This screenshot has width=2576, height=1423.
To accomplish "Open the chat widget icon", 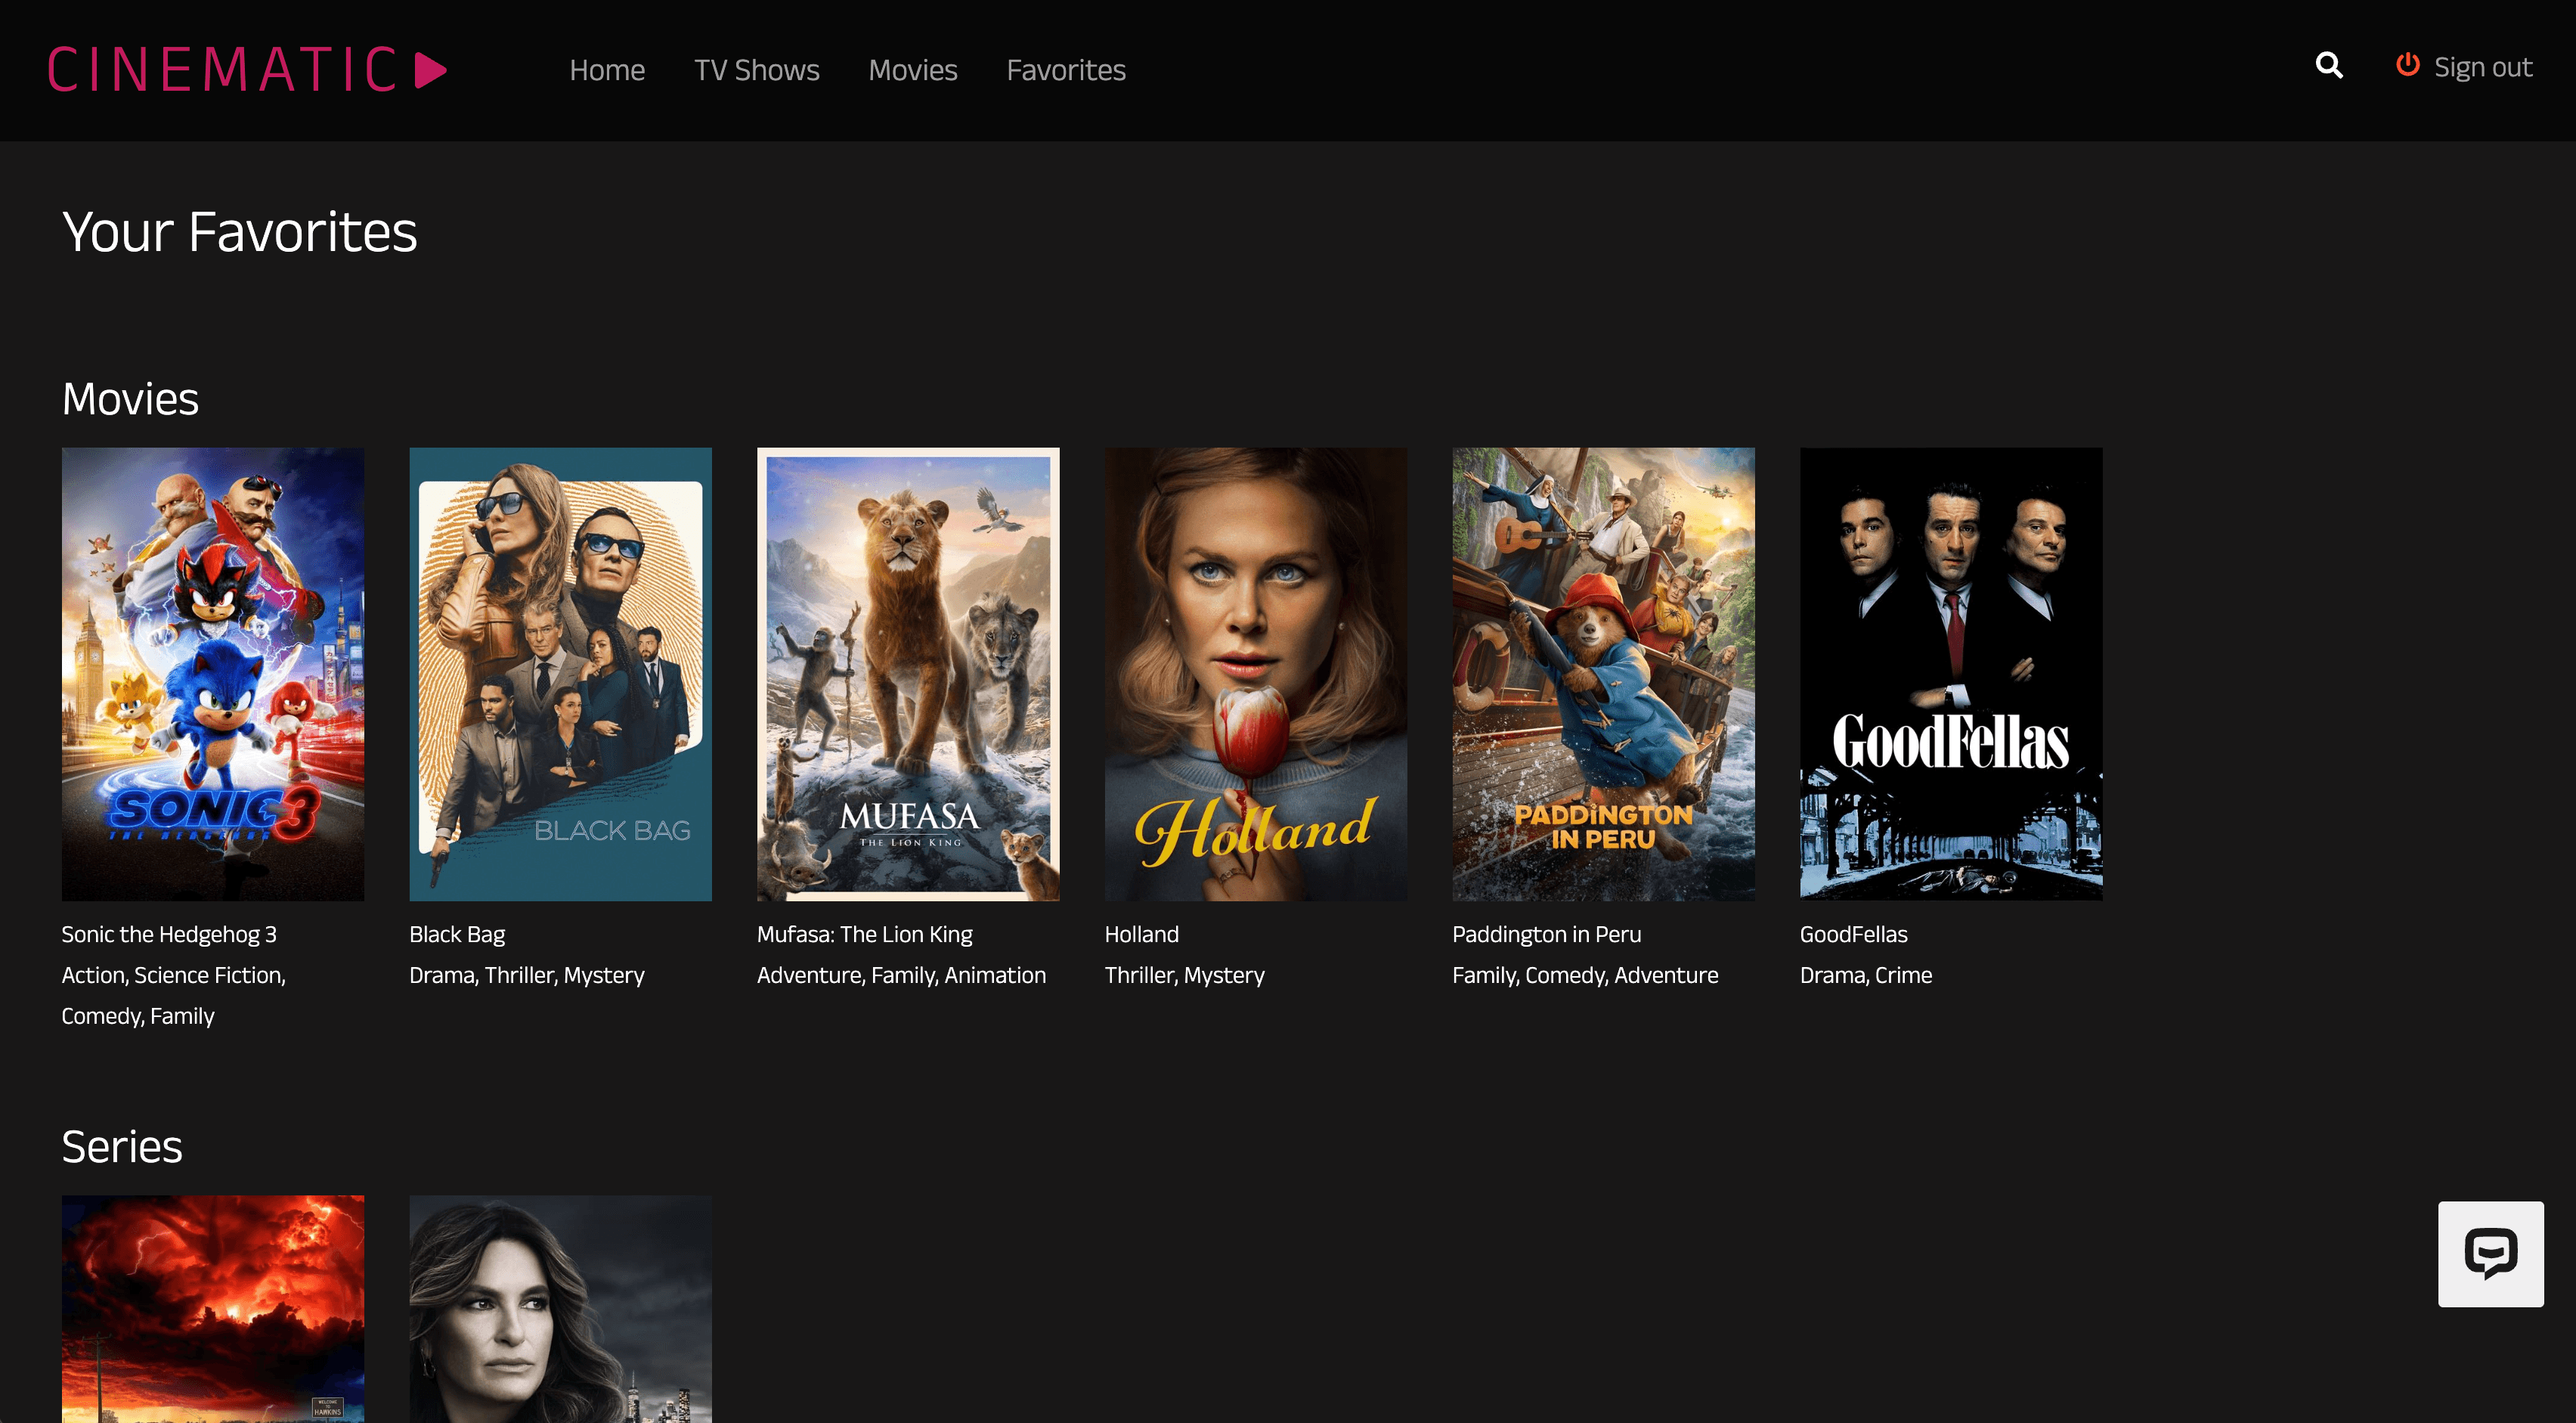I will [x=2490, y=1253].
